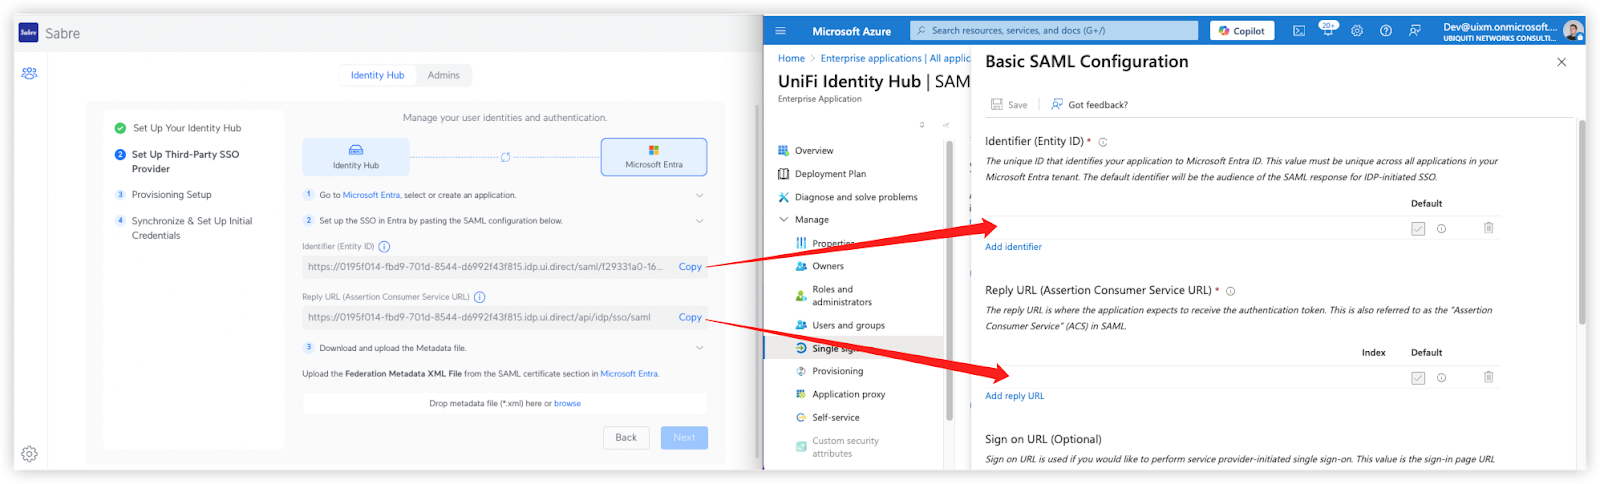Delete the identifier row with trash icon

pyautogui.click(x=1488, y=228)
